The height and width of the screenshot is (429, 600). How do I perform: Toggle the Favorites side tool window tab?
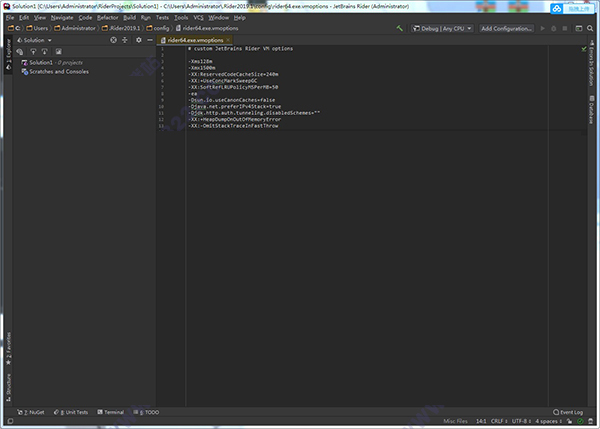tap(8, 349)
